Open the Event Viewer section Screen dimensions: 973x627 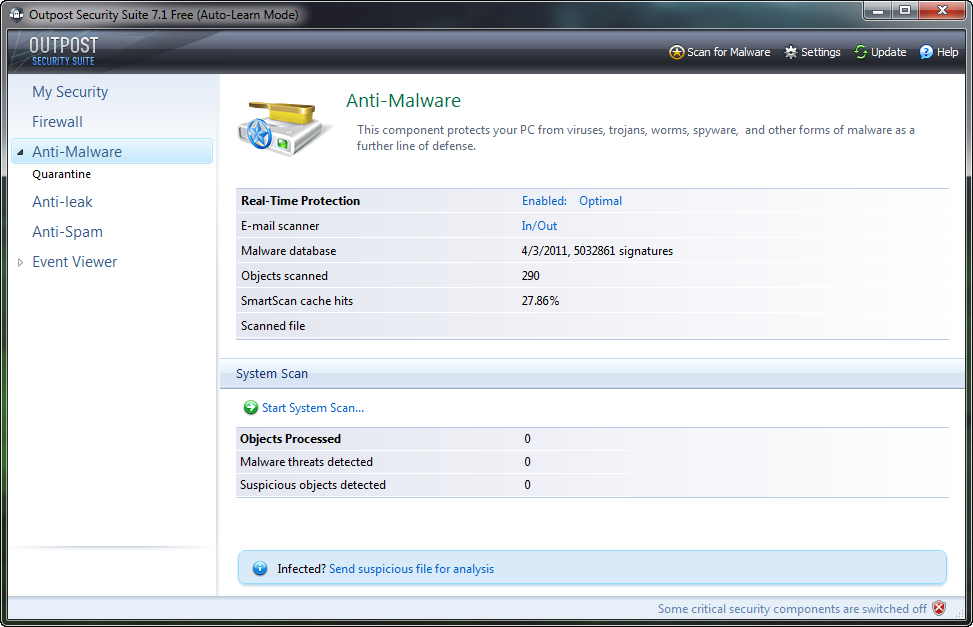tap(74, 262)
